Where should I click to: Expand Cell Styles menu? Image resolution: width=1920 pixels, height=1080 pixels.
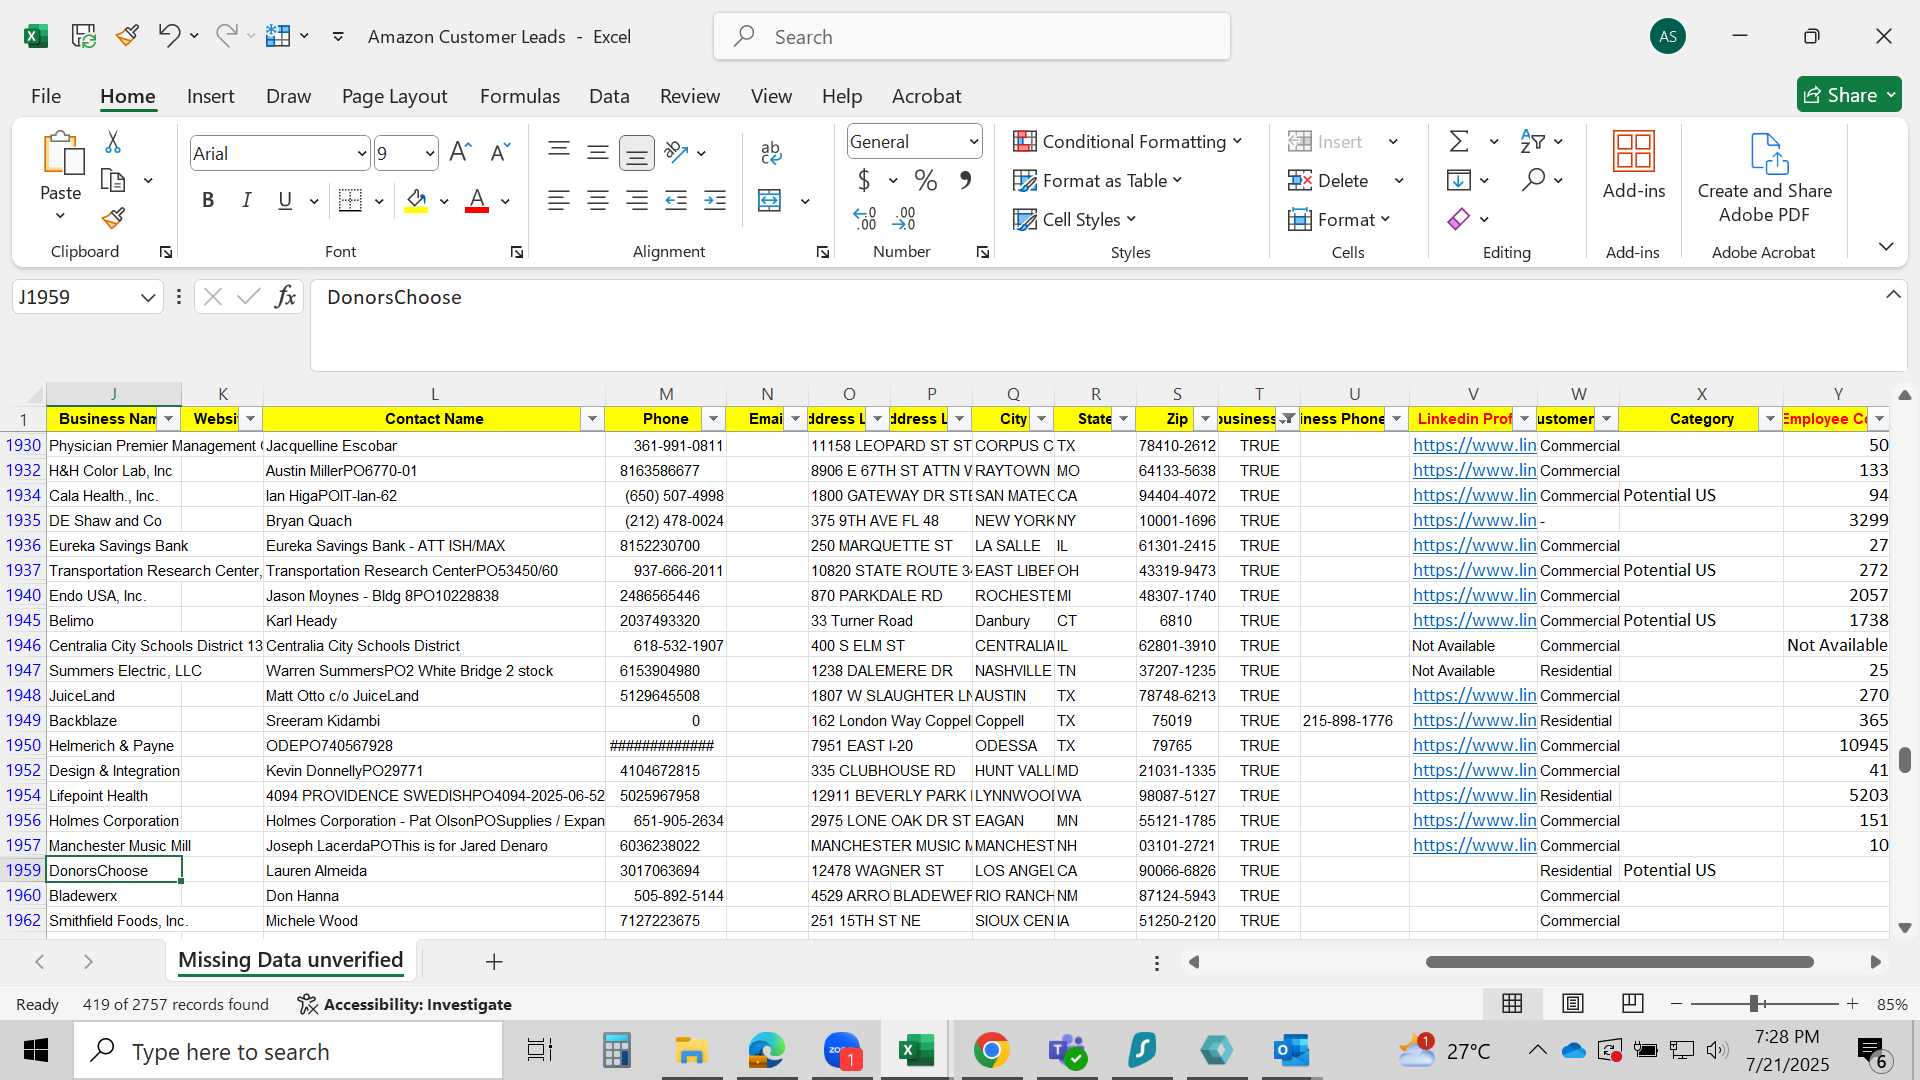(x=1075, y=219)
